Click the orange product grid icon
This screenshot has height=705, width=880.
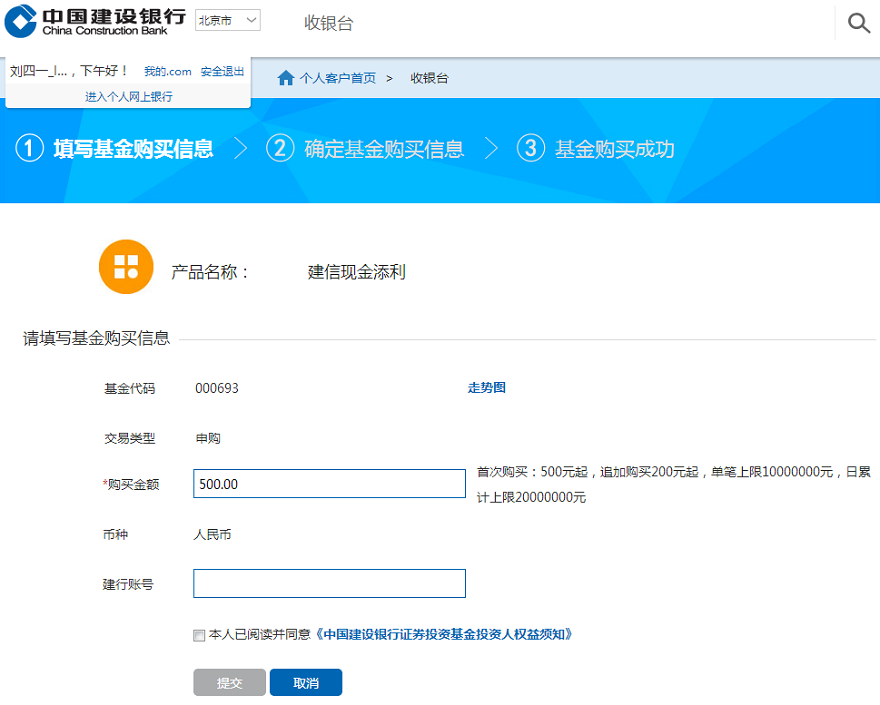pos(126,267)
